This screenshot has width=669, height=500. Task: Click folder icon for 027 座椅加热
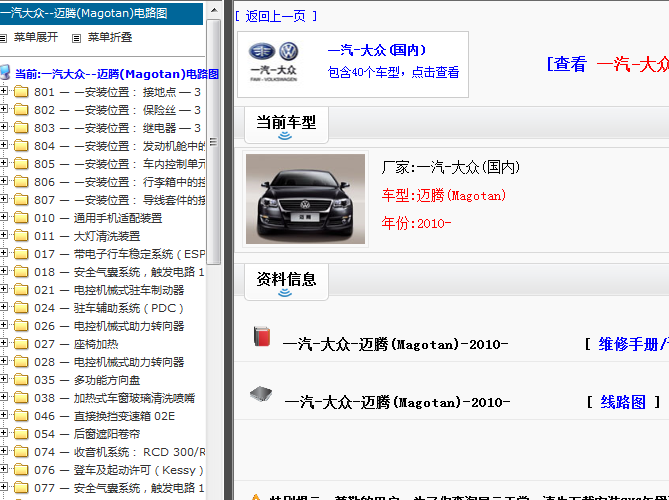coord(21,344)
